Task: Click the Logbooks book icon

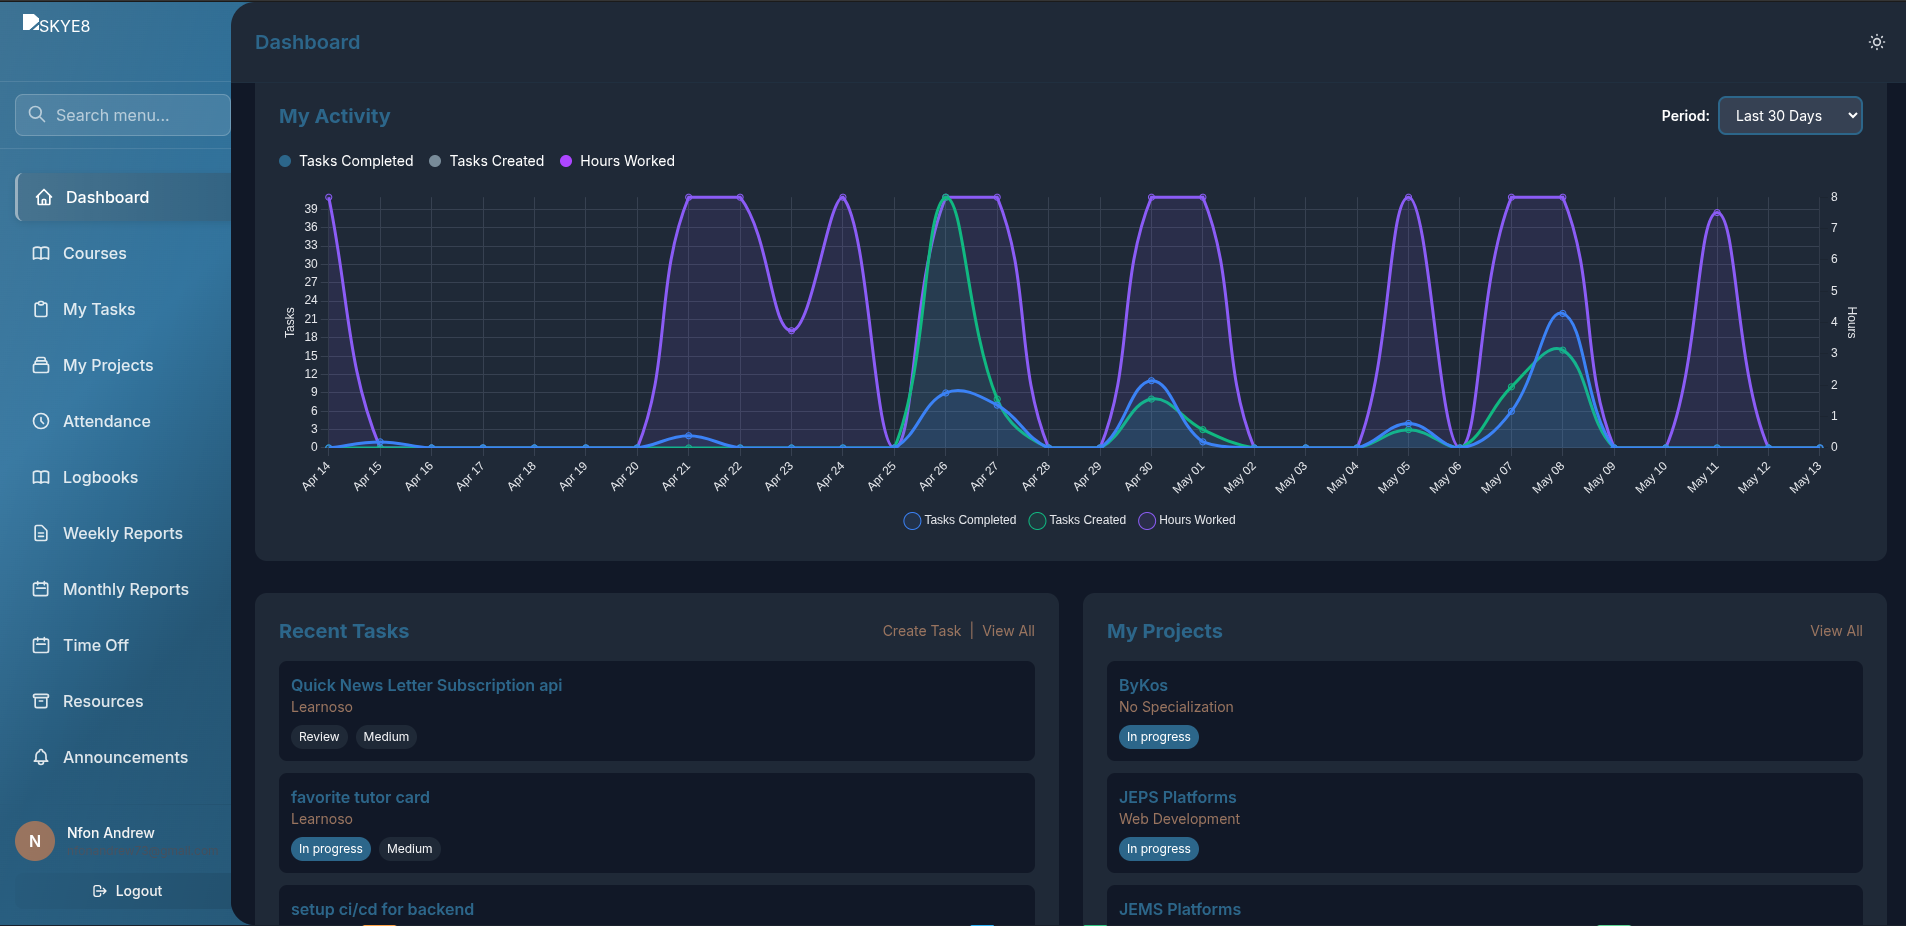Action: [41, 477]
